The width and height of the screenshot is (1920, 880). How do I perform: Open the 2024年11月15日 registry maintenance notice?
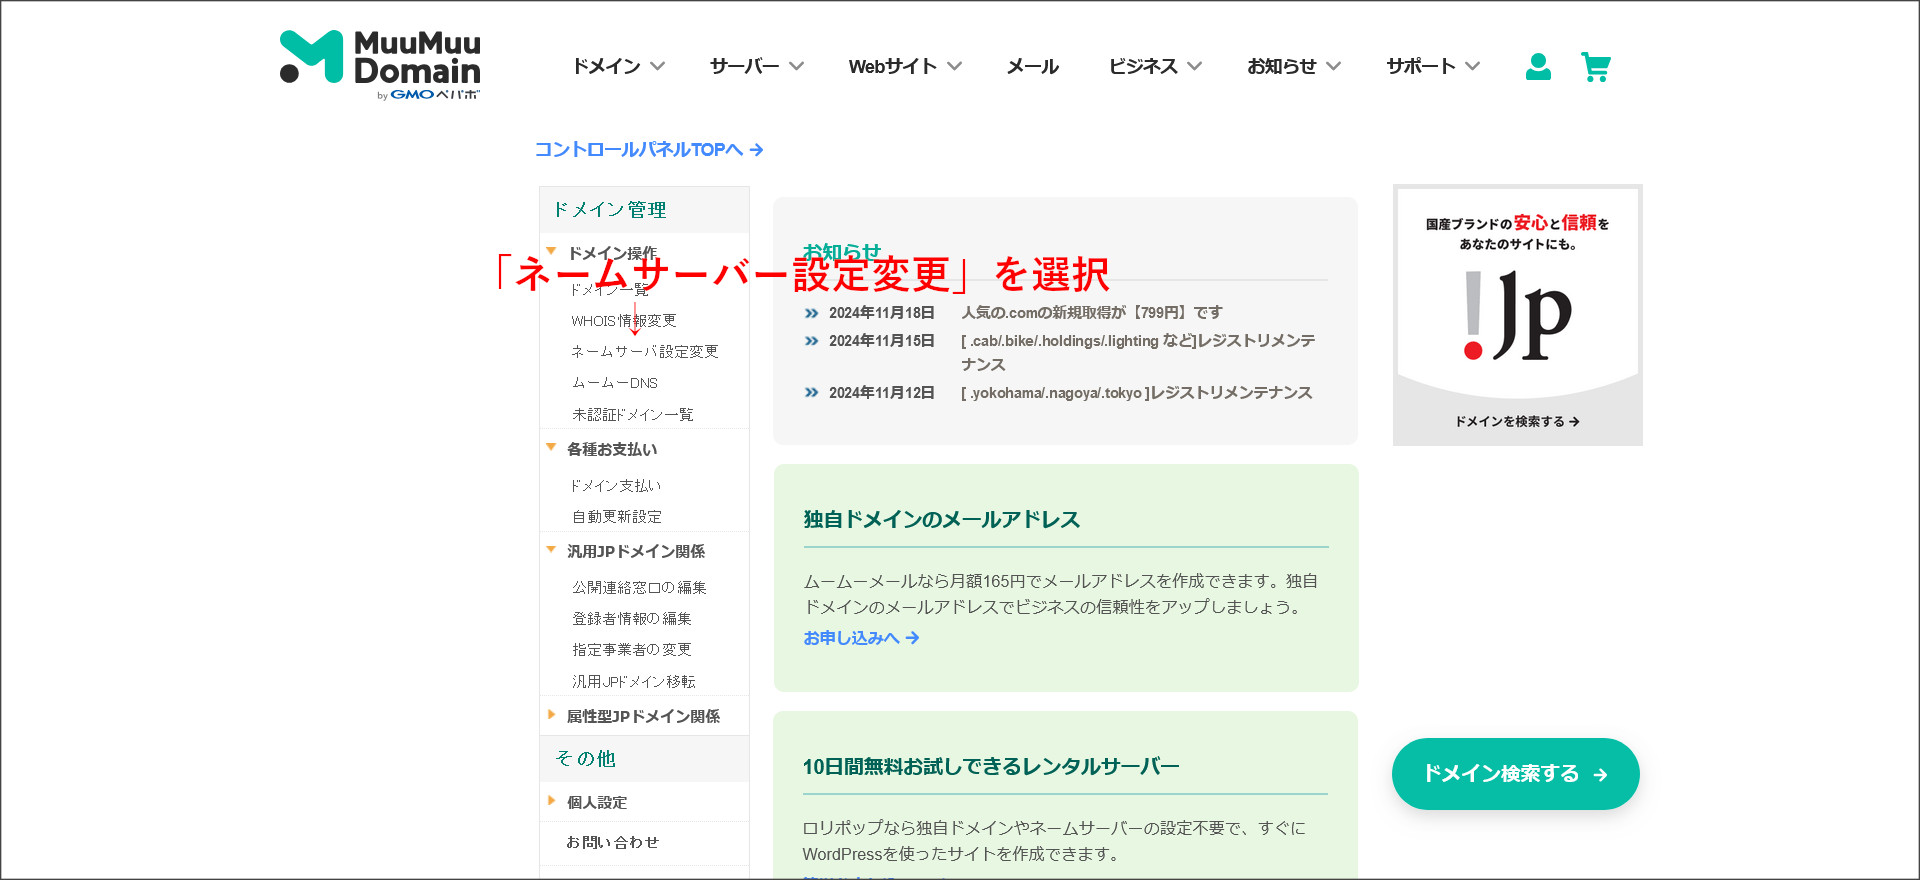click(x=1138, y=352)
